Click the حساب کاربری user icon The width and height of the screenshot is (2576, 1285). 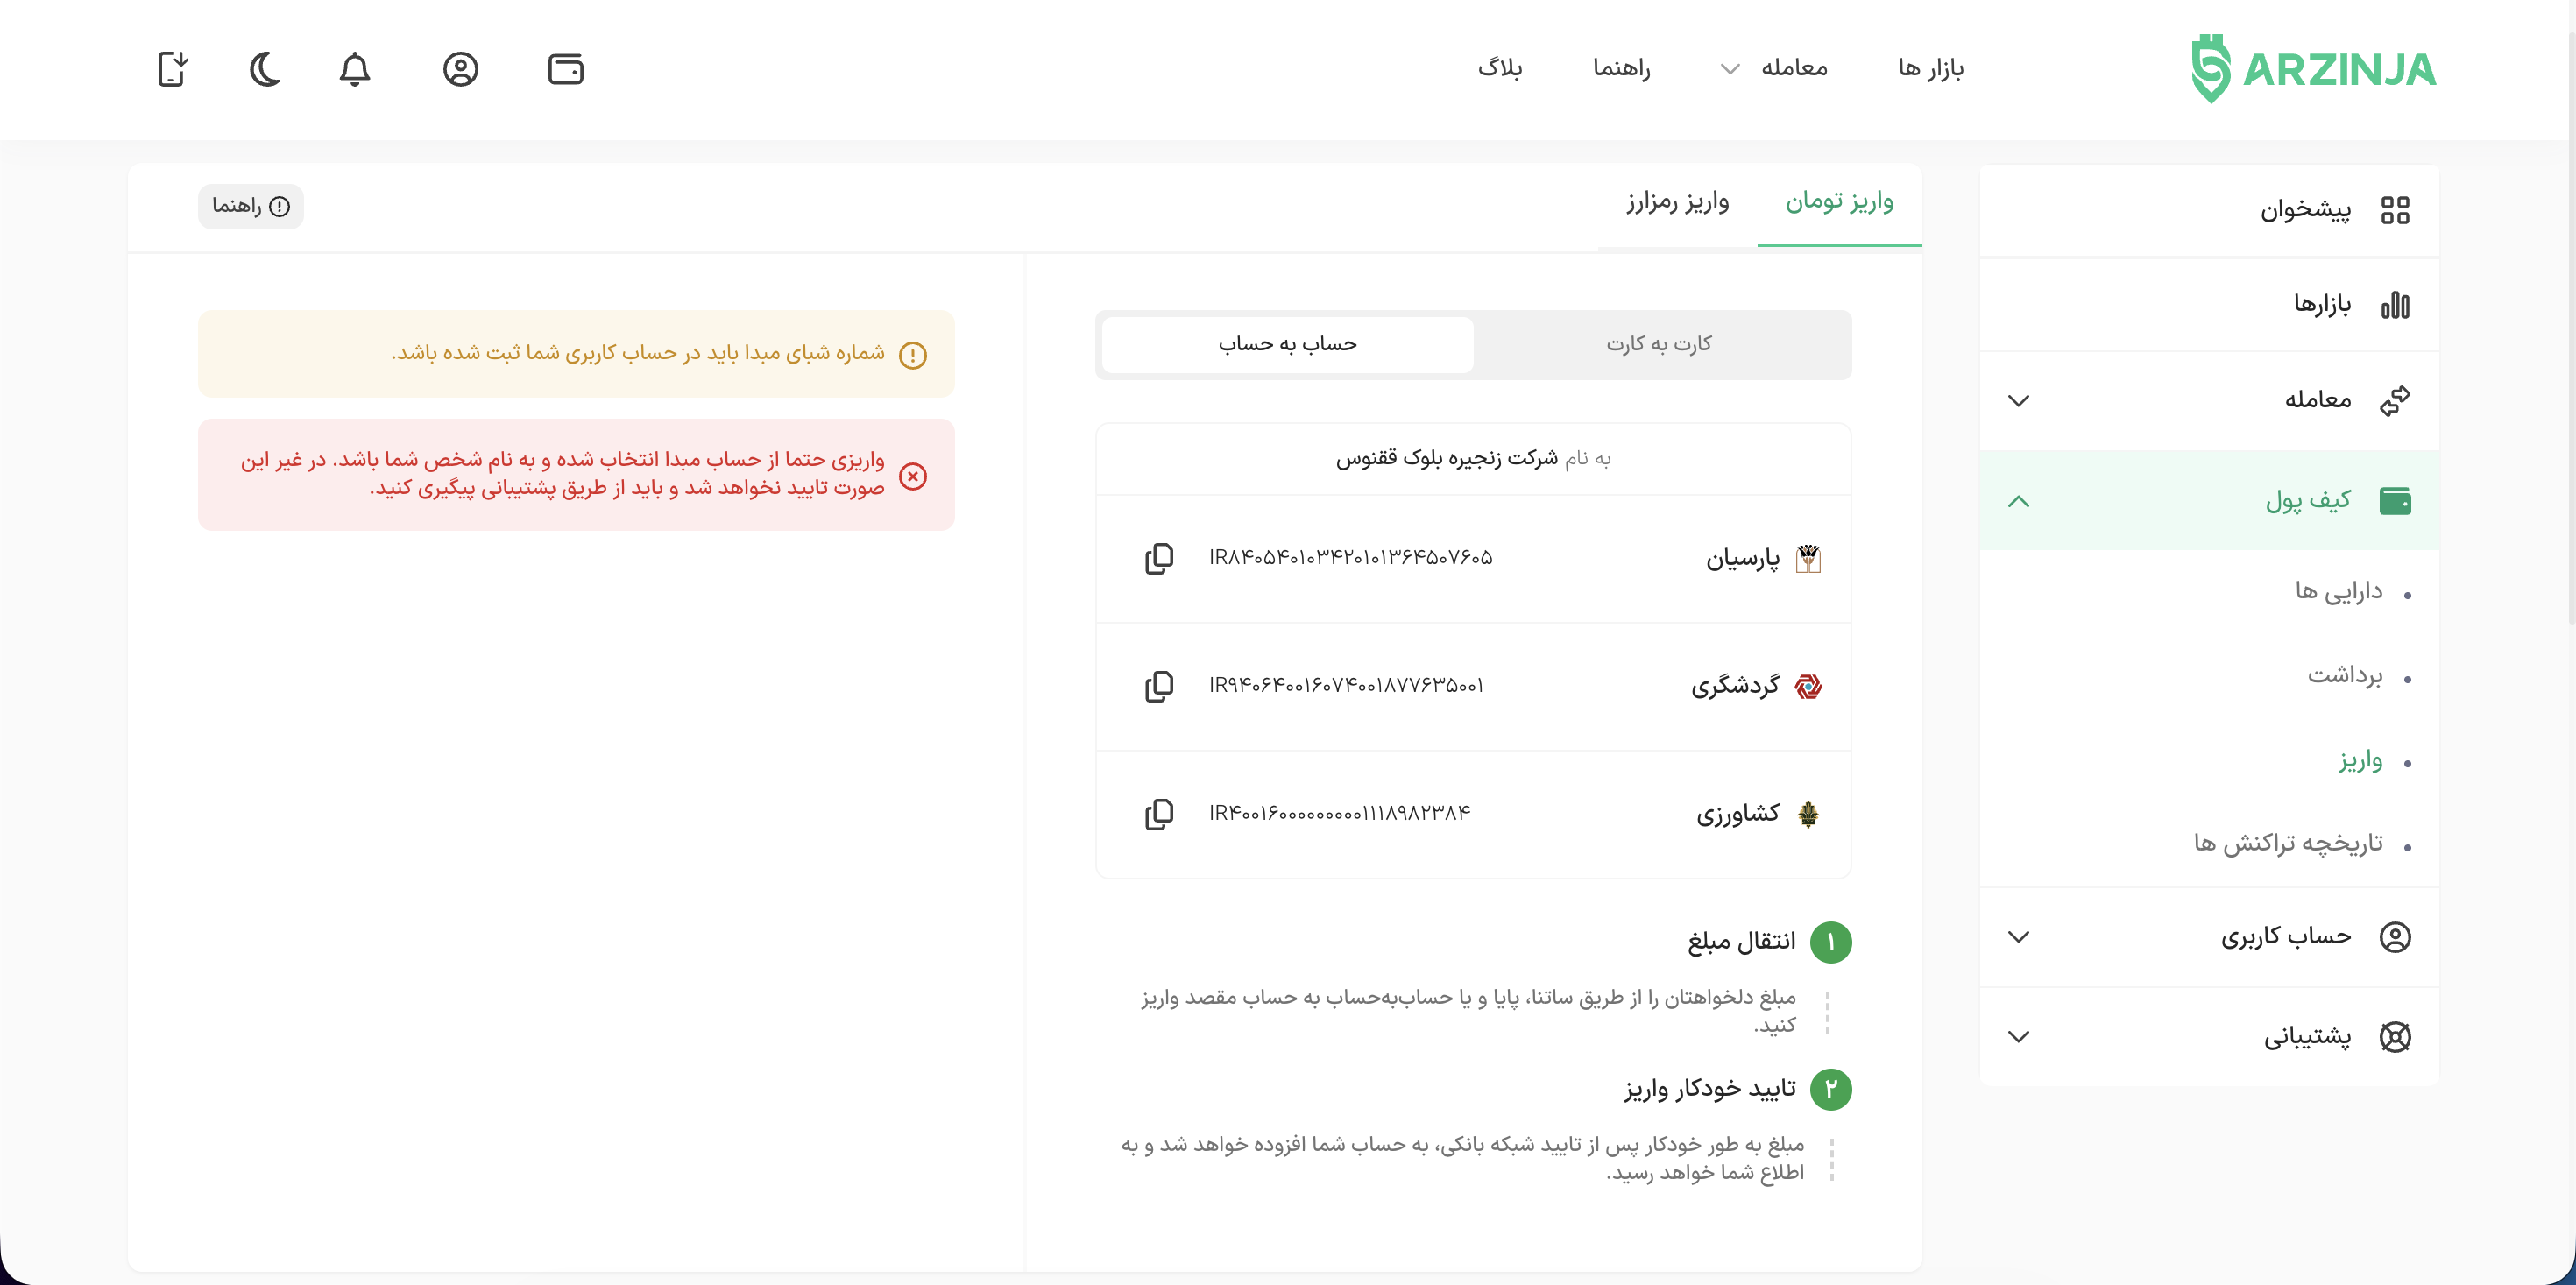point(2395,937)
